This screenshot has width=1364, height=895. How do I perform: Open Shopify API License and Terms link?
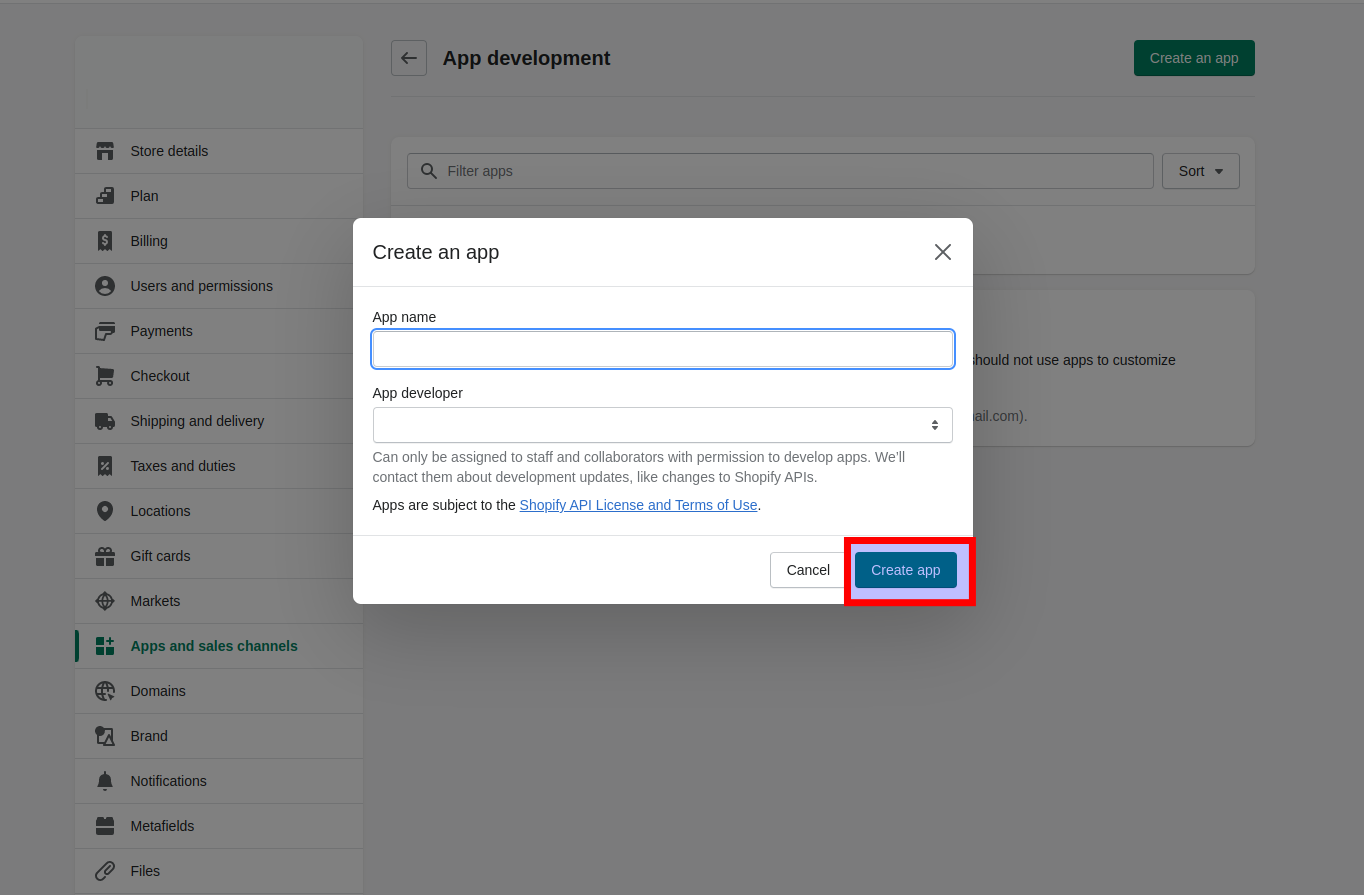coord(638,505)
